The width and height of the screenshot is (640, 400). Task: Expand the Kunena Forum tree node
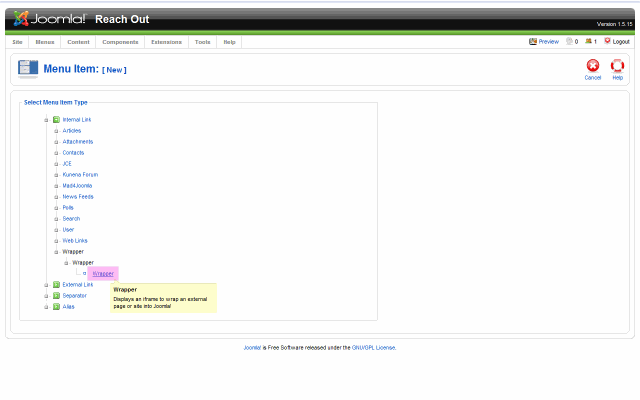click(56, 175)
